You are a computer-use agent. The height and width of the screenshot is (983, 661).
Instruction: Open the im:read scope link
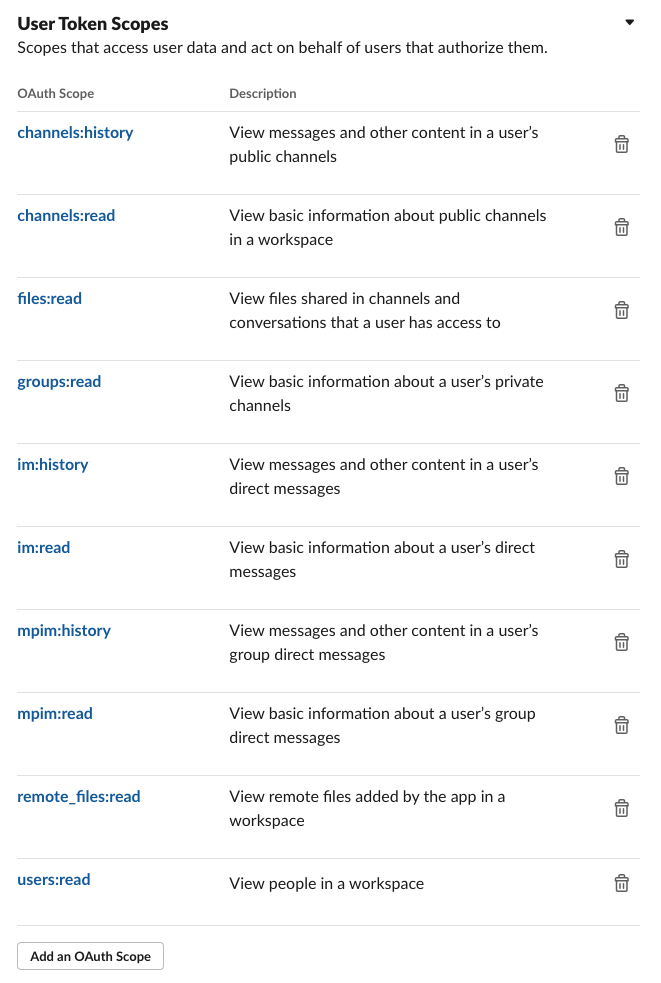click(43, 547)
